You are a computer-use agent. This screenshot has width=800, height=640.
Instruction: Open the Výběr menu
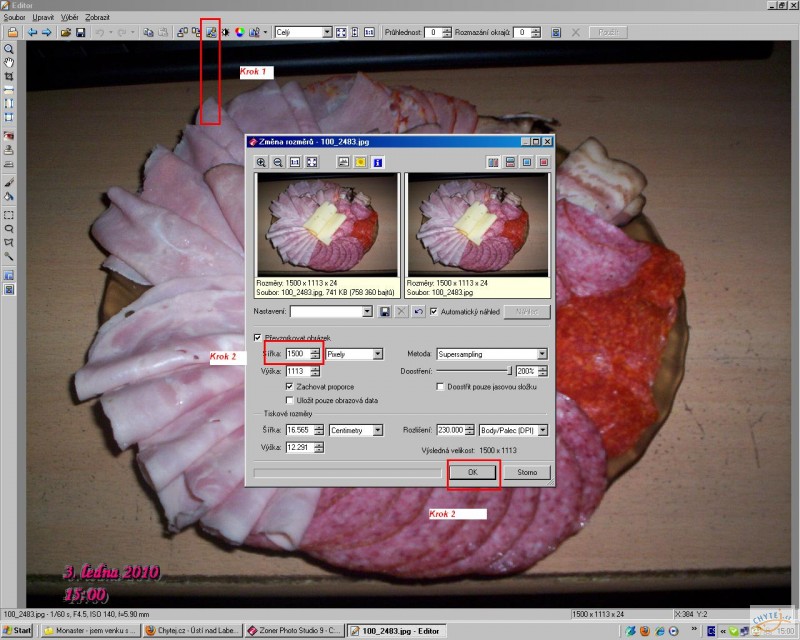69,17
